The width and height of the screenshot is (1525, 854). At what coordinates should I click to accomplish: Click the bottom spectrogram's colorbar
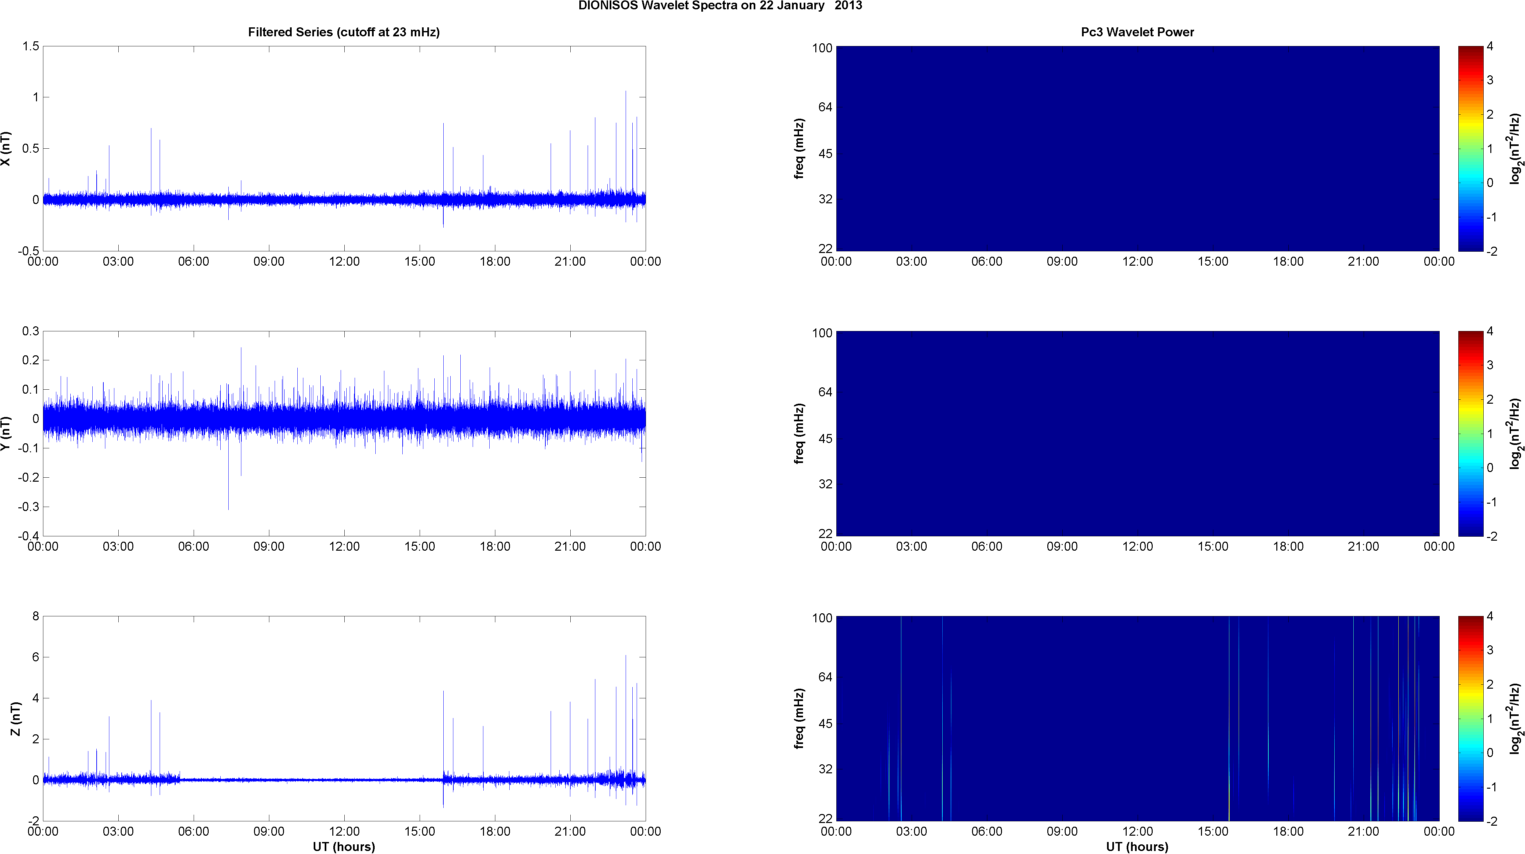[1470, 718]
